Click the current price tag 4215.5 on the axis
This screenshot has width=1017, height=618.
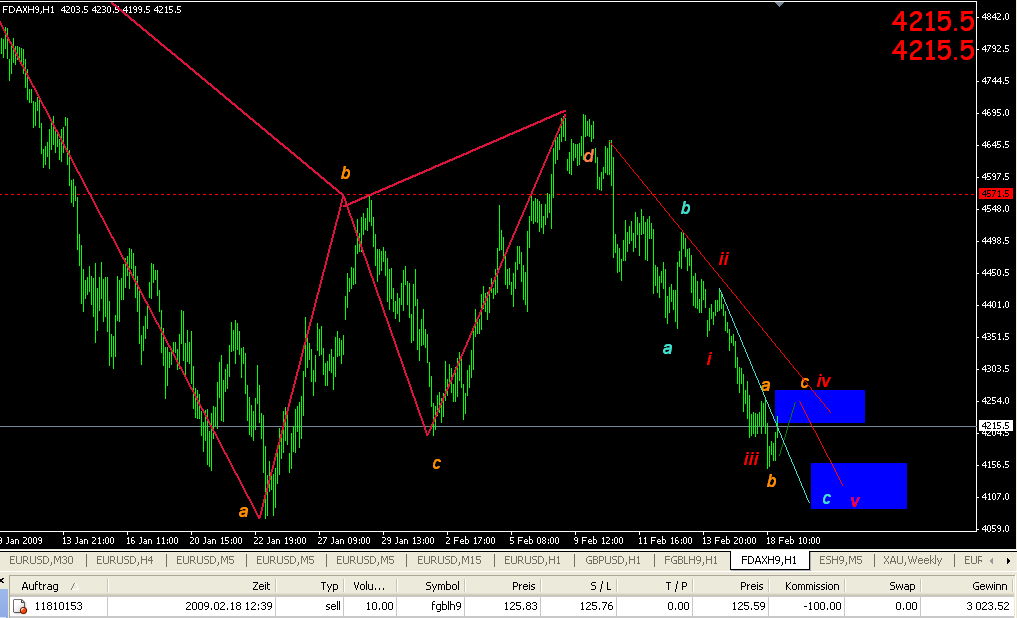tap(996, 426)
